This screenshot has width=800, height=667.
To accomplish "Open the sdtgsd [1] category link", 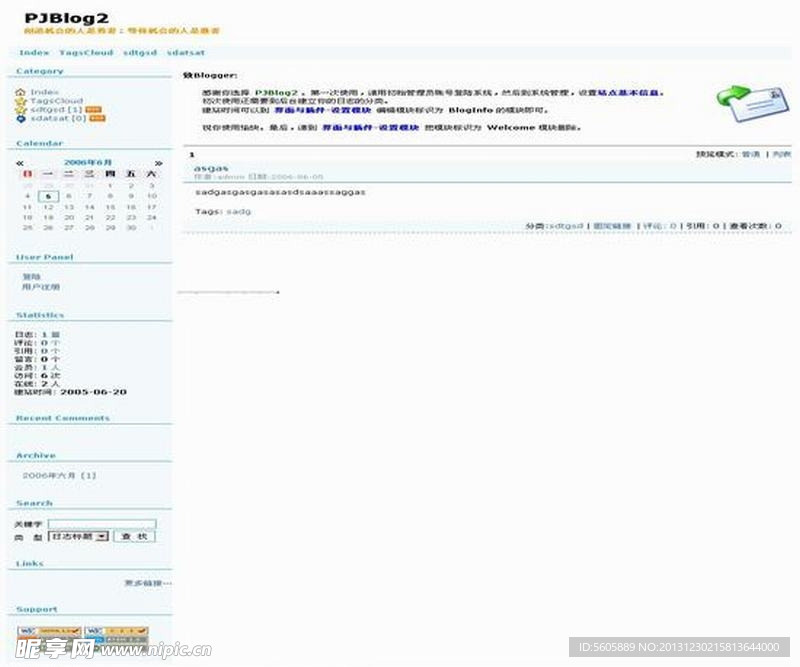I will (x=56, y=109).
